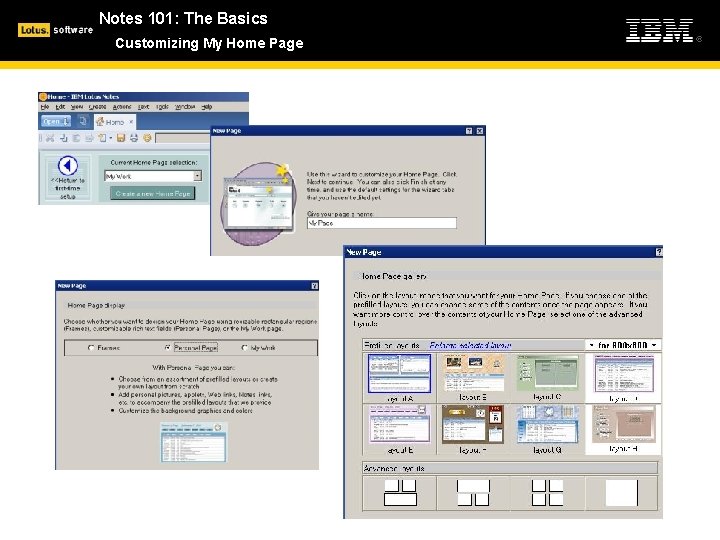Image resolution: width=720 pixels, height=540 pixels.
Task: Choose single-pane advanced layout icon
Action: click(x=622, y=493)
